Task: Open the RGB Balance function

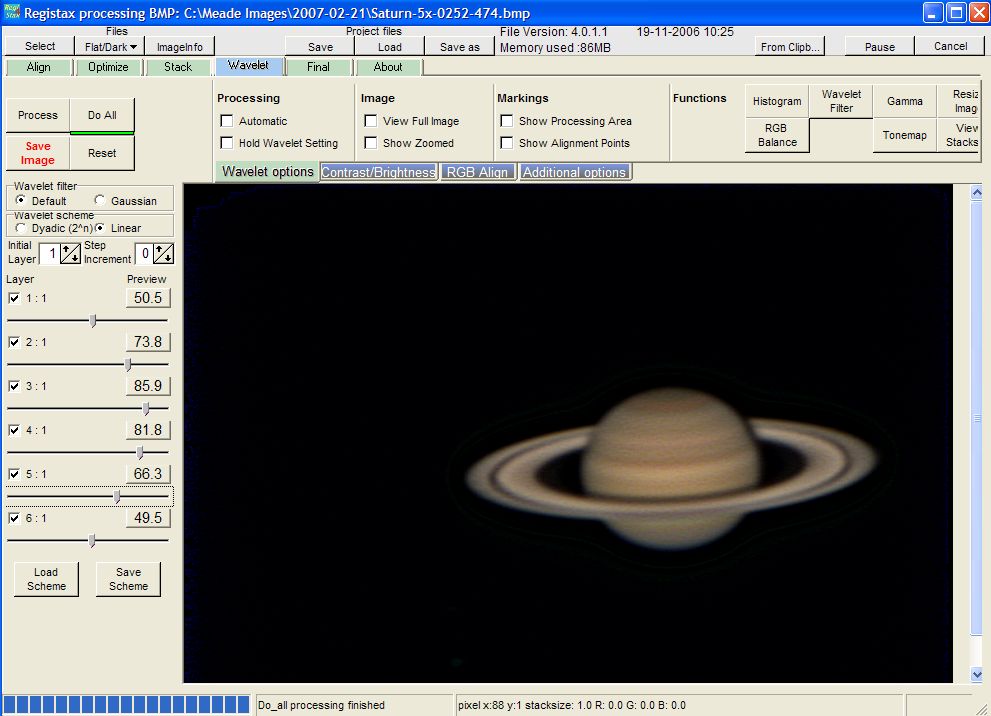Action: click(x=777, y=135)
